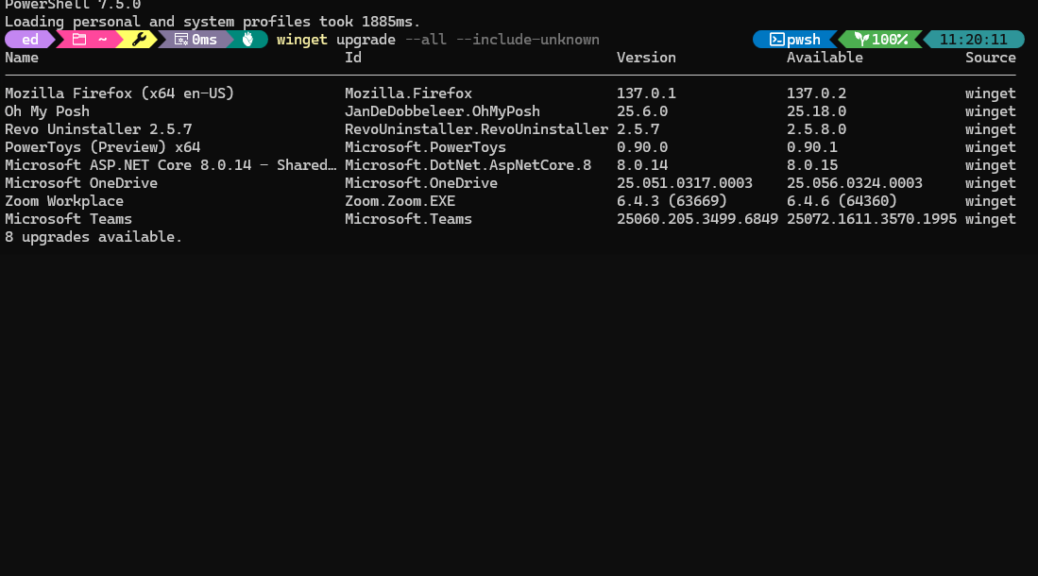Select 'PowerToys (Preview) x64' package name
The image size is (1038, 576).
[x=103, y=147]
